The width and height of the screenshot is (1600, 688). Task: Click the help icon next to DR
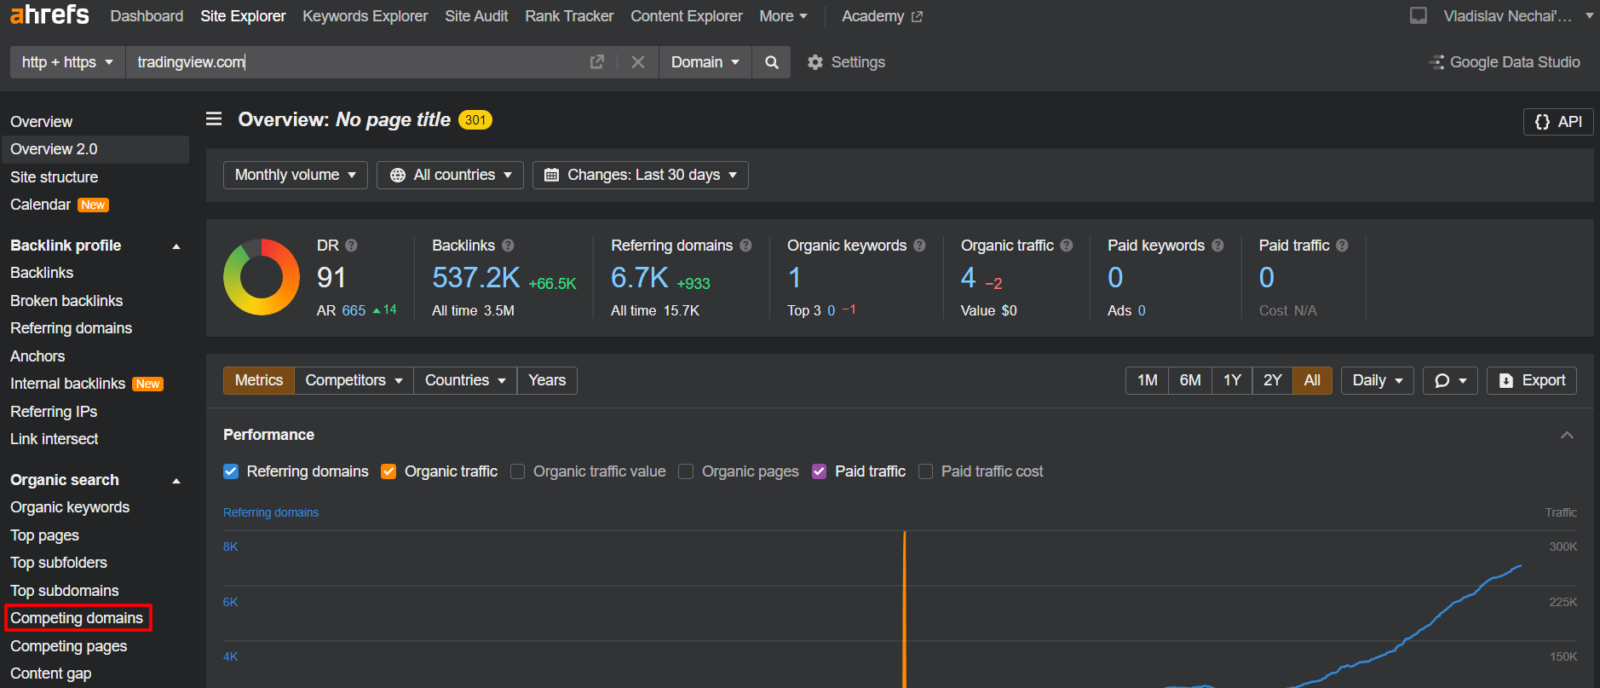(351, 245)
